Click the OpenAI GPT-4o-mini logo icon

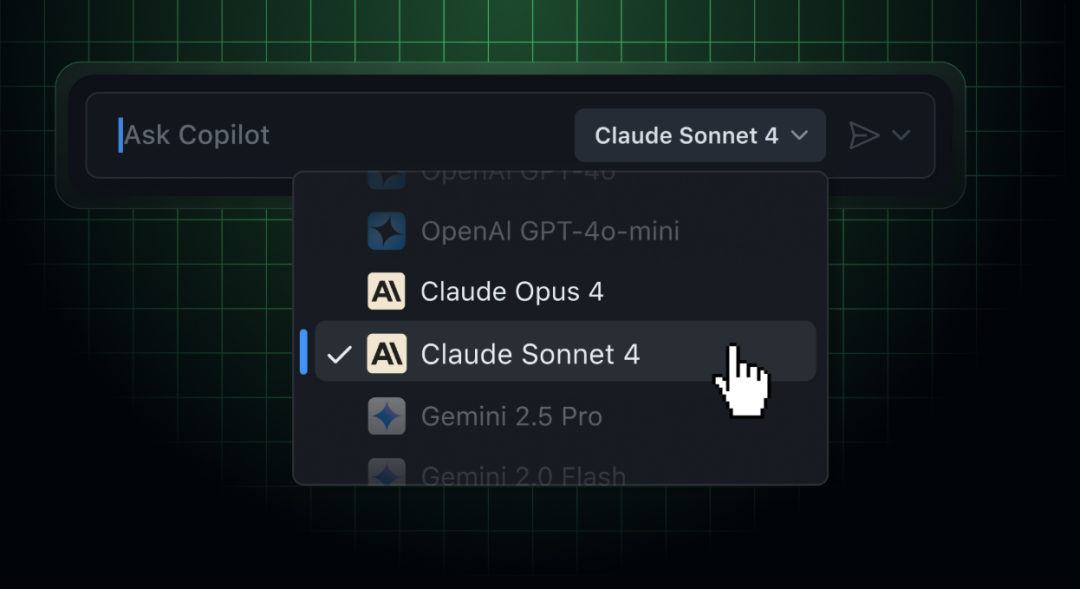[386, 231]
